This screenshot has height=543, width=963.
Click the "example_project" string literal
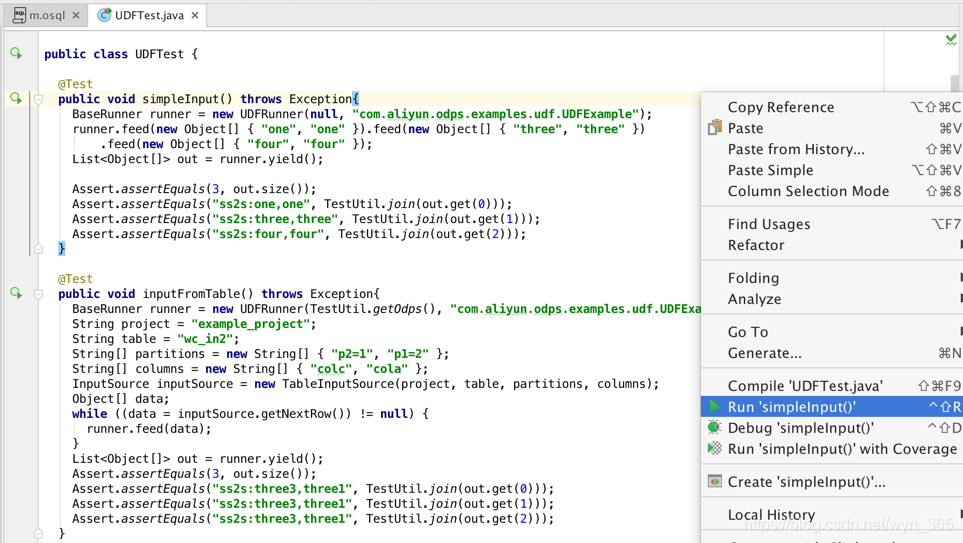[251, 324]
